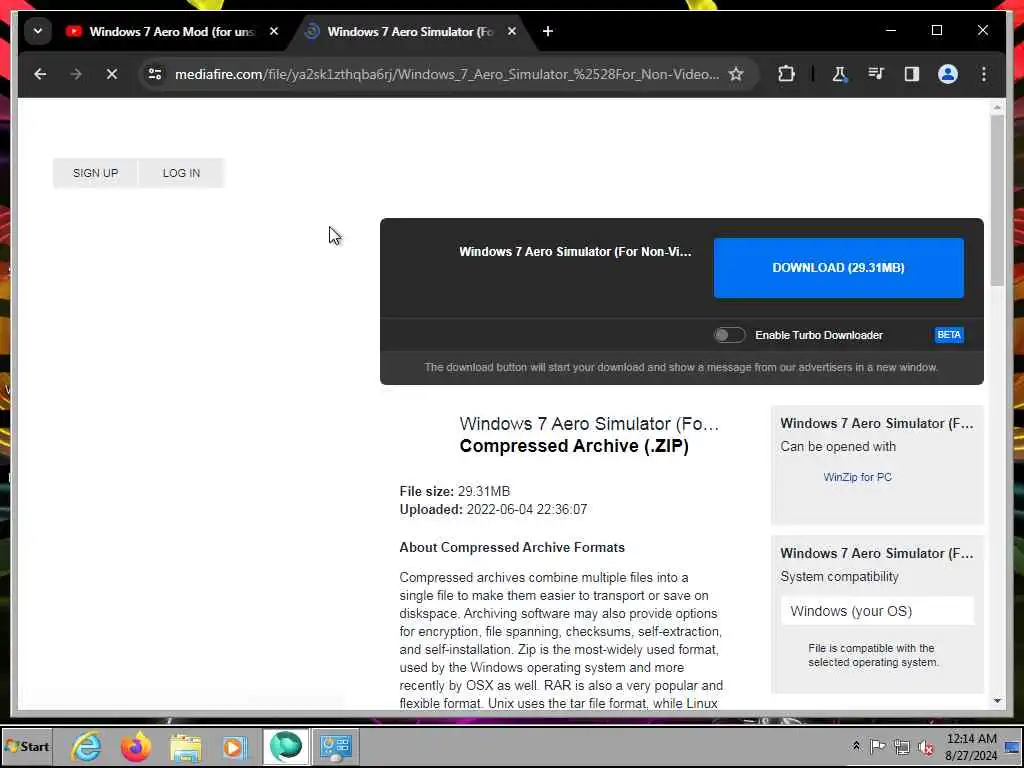Select the active browser taskbar icon
The image size is (1024, 768).
click(285, 746)
